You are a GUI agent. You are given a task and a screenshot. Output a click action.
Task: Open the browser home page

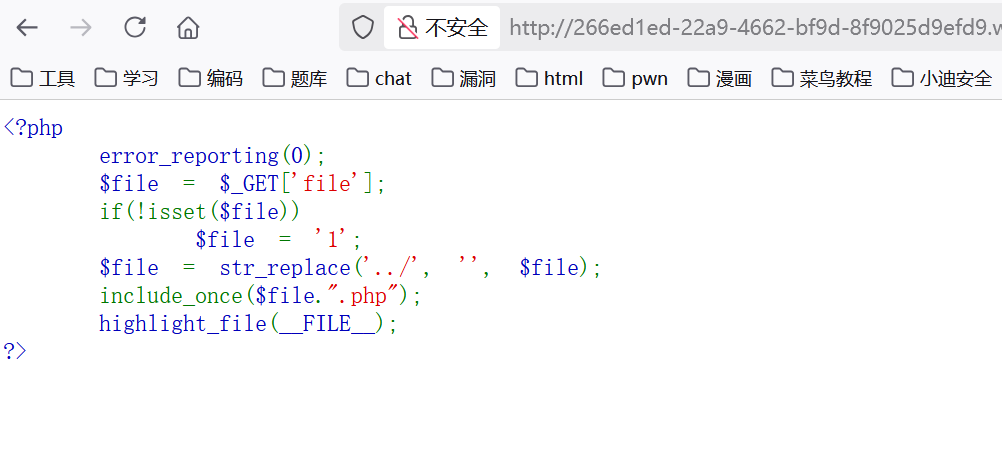tap(189, 27)
